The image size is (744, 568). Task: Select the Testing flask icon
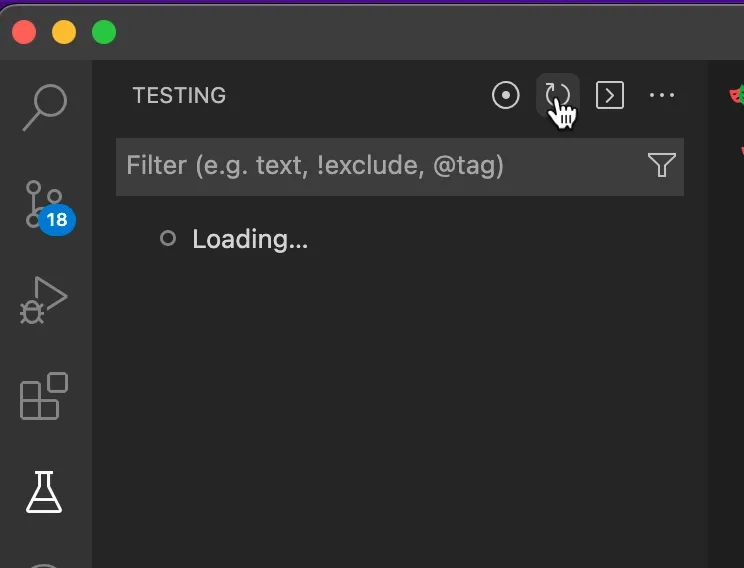click(44, 491)
